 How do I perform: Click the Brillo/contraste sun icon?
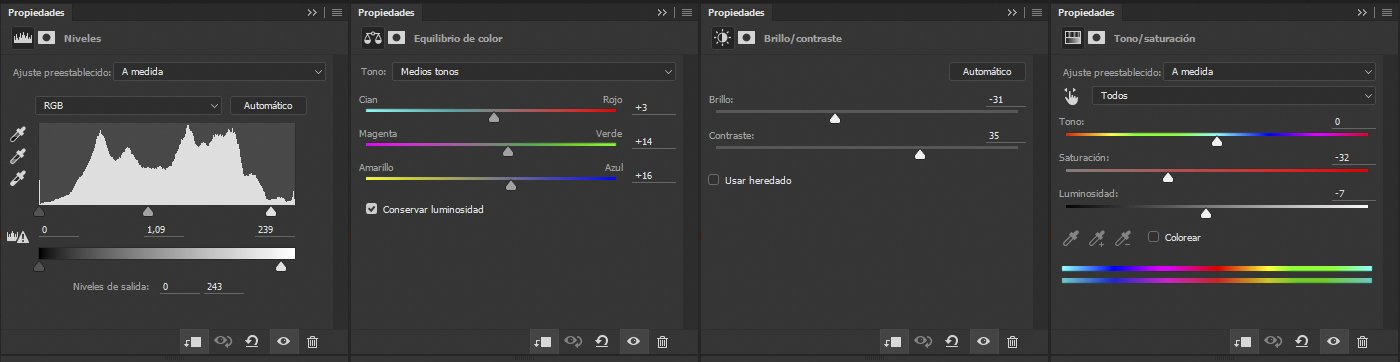tap(722, 38)
